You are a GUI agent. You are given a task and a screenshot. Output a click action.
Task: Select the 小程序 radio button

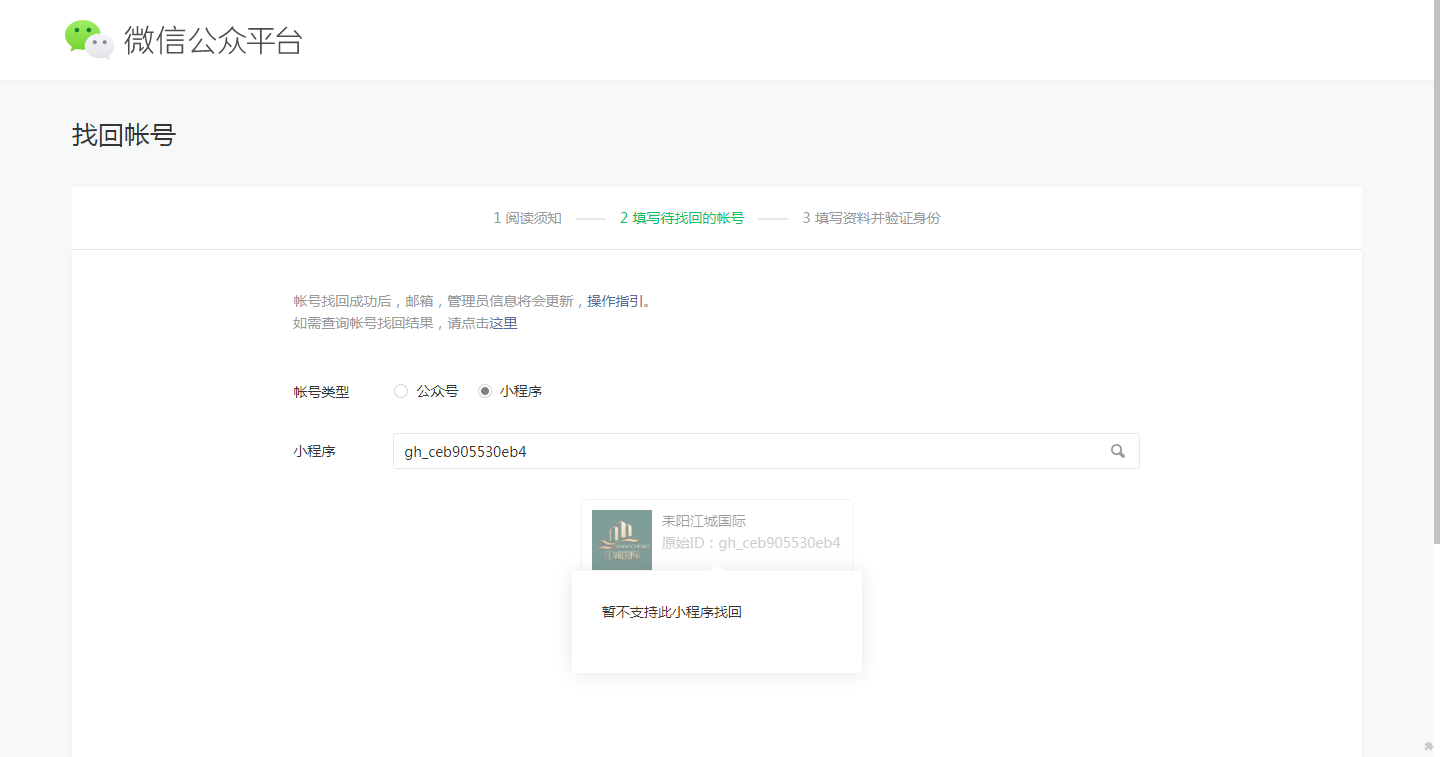coord(485,391)
